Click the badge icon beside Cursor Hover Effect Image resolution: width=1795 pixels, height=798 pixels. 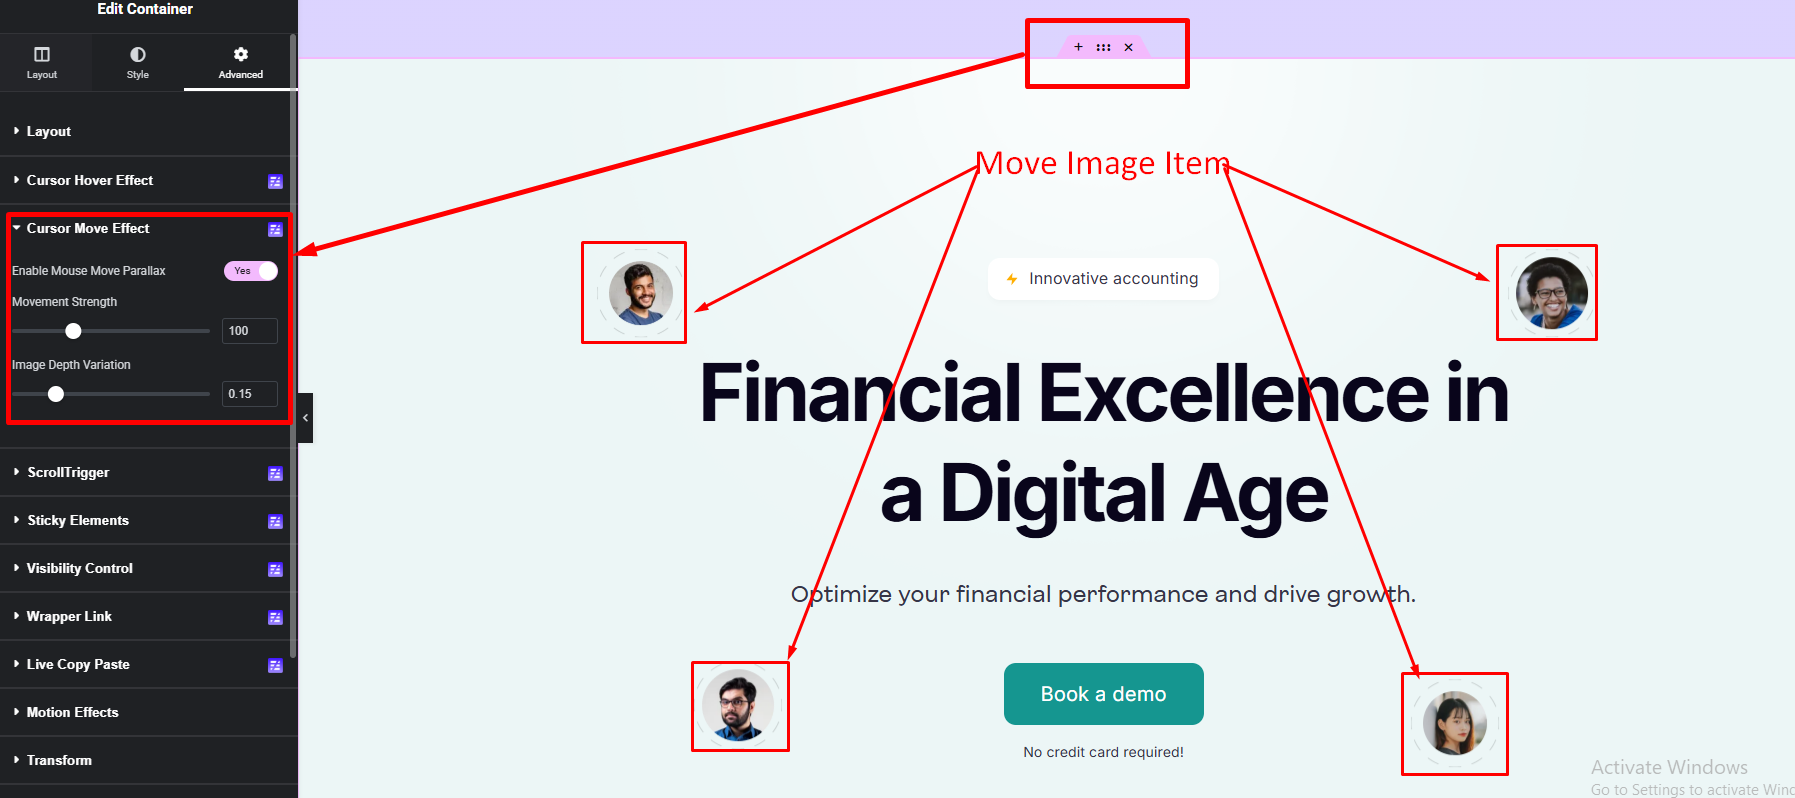coord(275,181)
